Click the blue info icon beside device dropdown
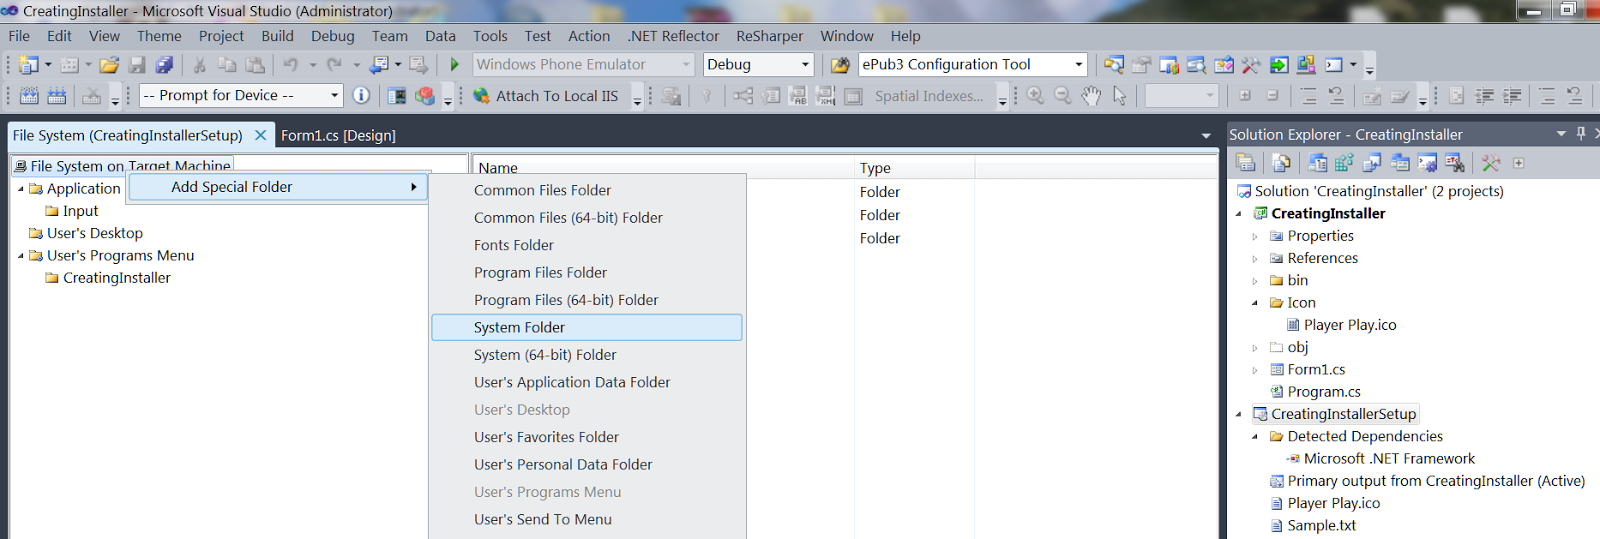The height and width of the screenshot is (539, 1600). pyautogui.click(x=361, y=96)
